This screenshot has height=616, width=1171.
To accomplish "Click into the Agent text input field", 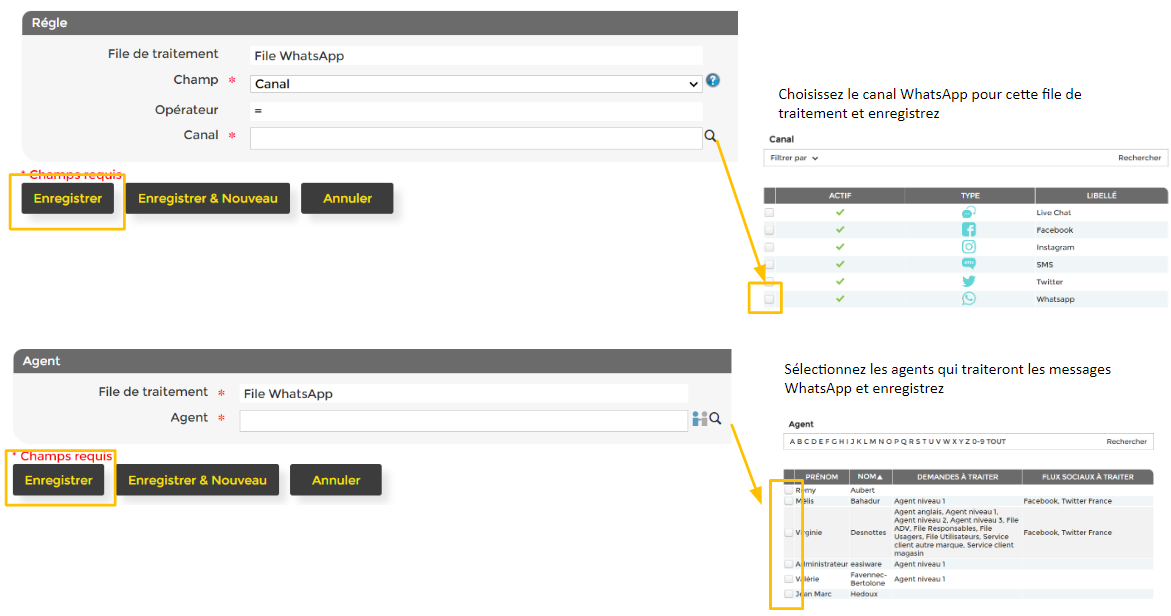I will (463, 420).
